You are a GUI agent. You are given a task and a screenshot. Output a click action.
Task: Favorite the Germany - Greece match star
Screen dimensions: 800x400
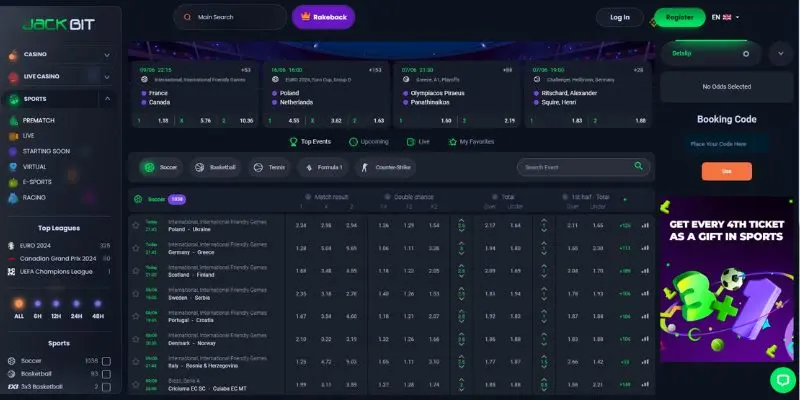[x=136, y=248]
